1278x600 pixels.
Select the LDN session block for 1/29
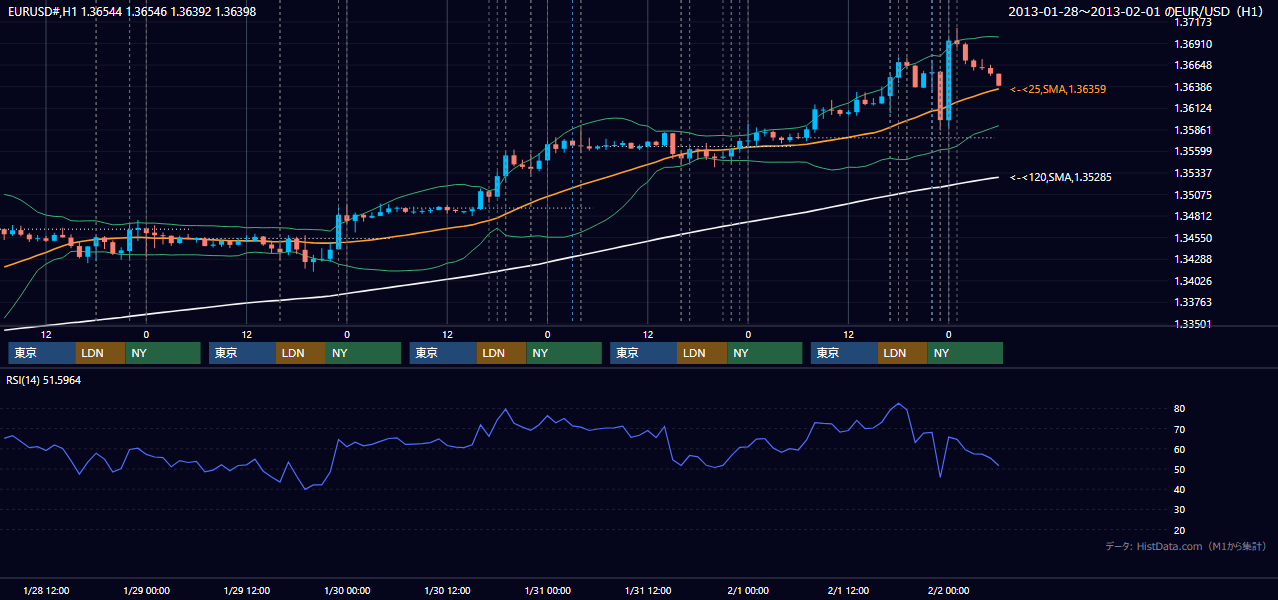click(301, 353)
